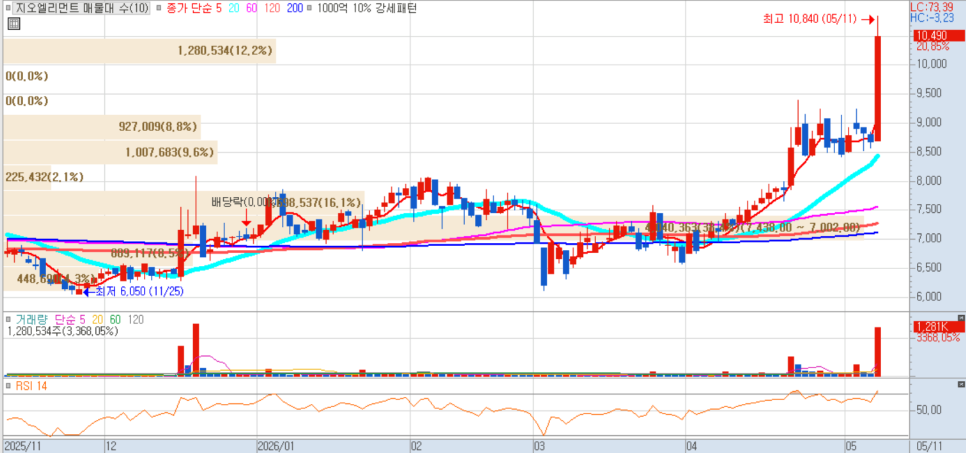This screenshot has width=966, height=453.
Task: Select the salmon 120-day price average label
Action: [x=273, y=9]
